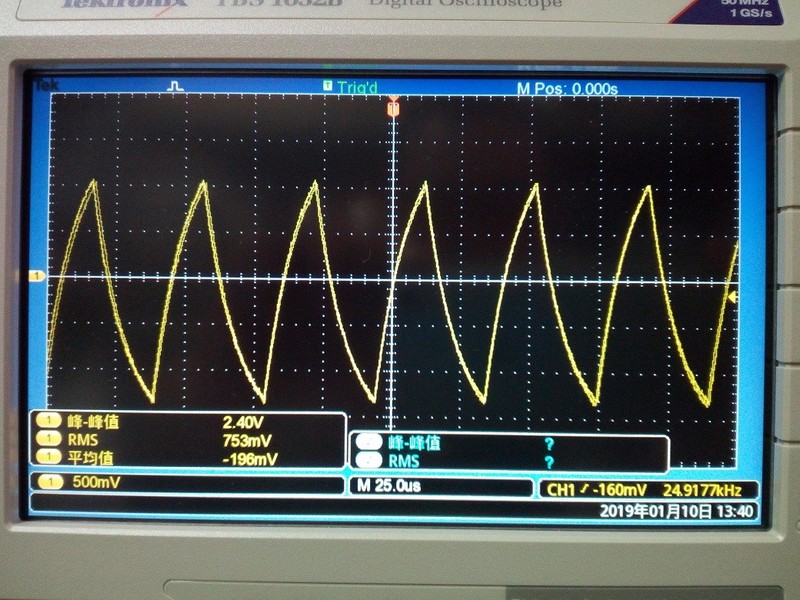Click channel 1 badge beside RMS 753mV

point(45,440)
